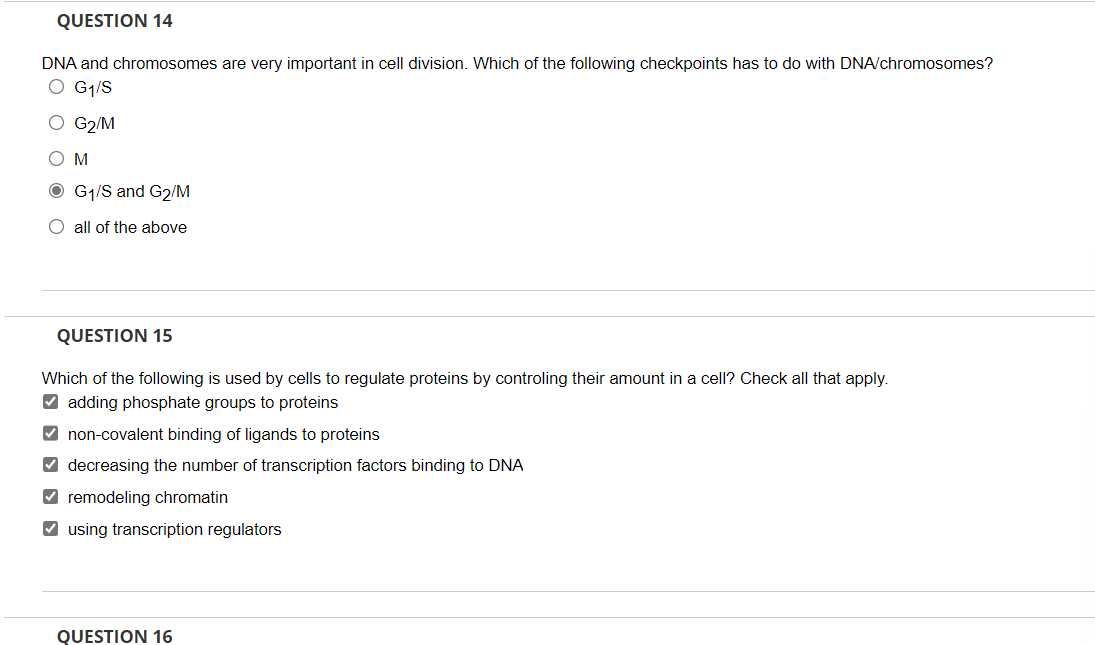This screenshot has width=1095, height=645.
Task: Click the remodeling chromatin label text
Action: pyautogui.click(x=147, y=497)
